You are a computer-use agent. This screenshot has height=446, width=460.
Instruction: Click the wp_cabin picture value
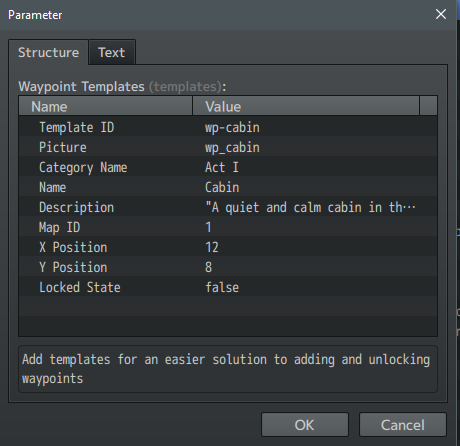[x=232, y=147]
